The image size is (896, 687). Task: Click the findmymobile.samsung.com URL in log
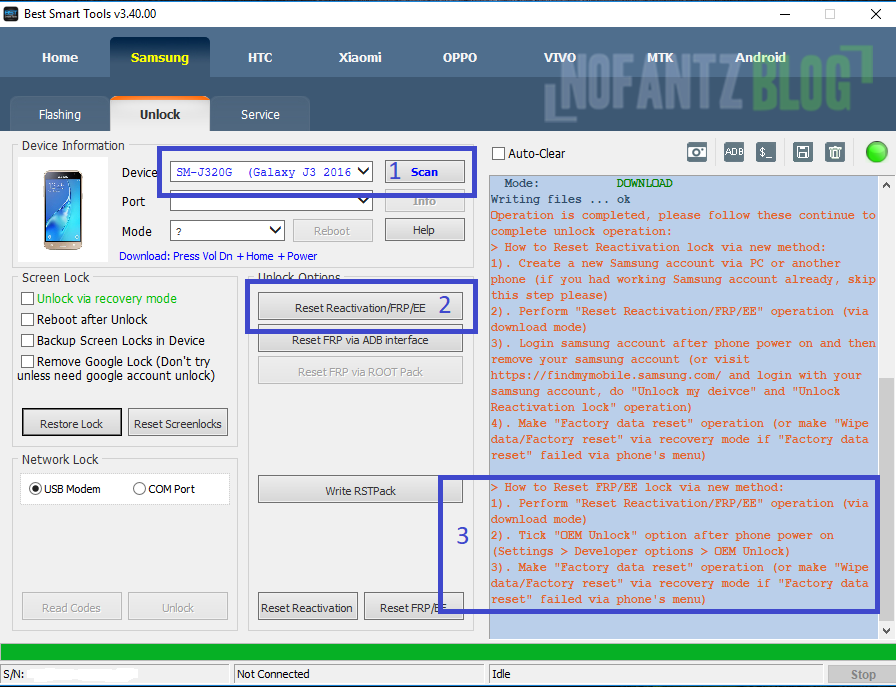click(x=606, y=376)
